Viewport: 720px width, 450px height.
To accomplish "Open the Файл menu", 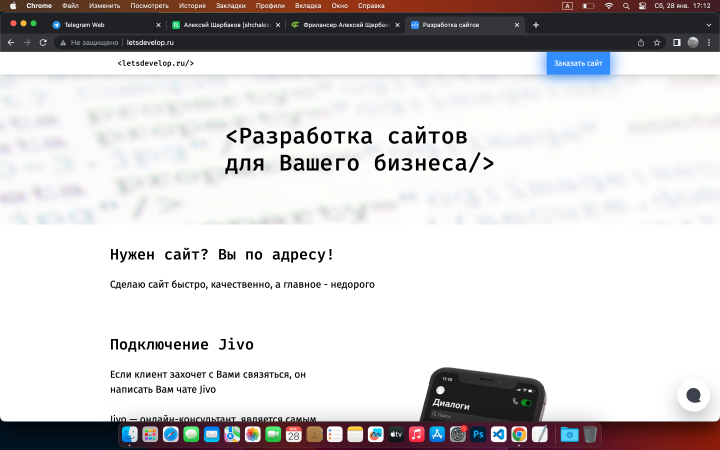I will (70, 6).
